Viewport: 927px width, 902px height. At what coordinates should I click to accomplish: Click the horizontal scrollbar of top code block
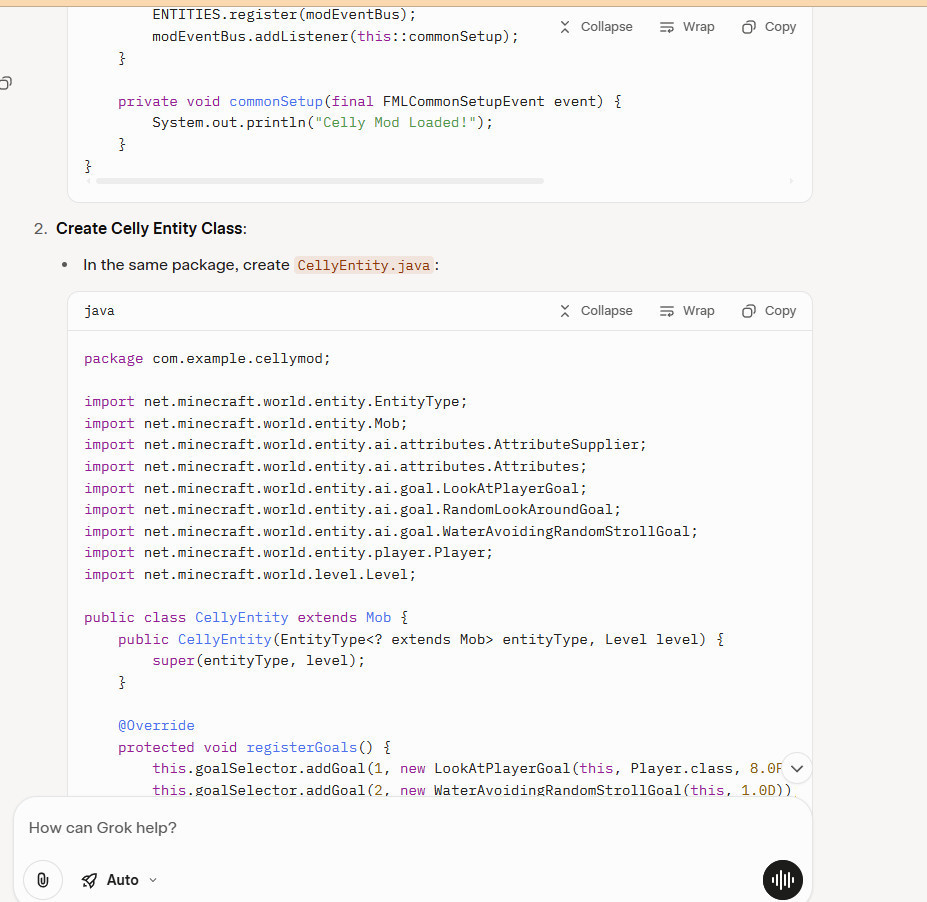(x=320, y=181)
